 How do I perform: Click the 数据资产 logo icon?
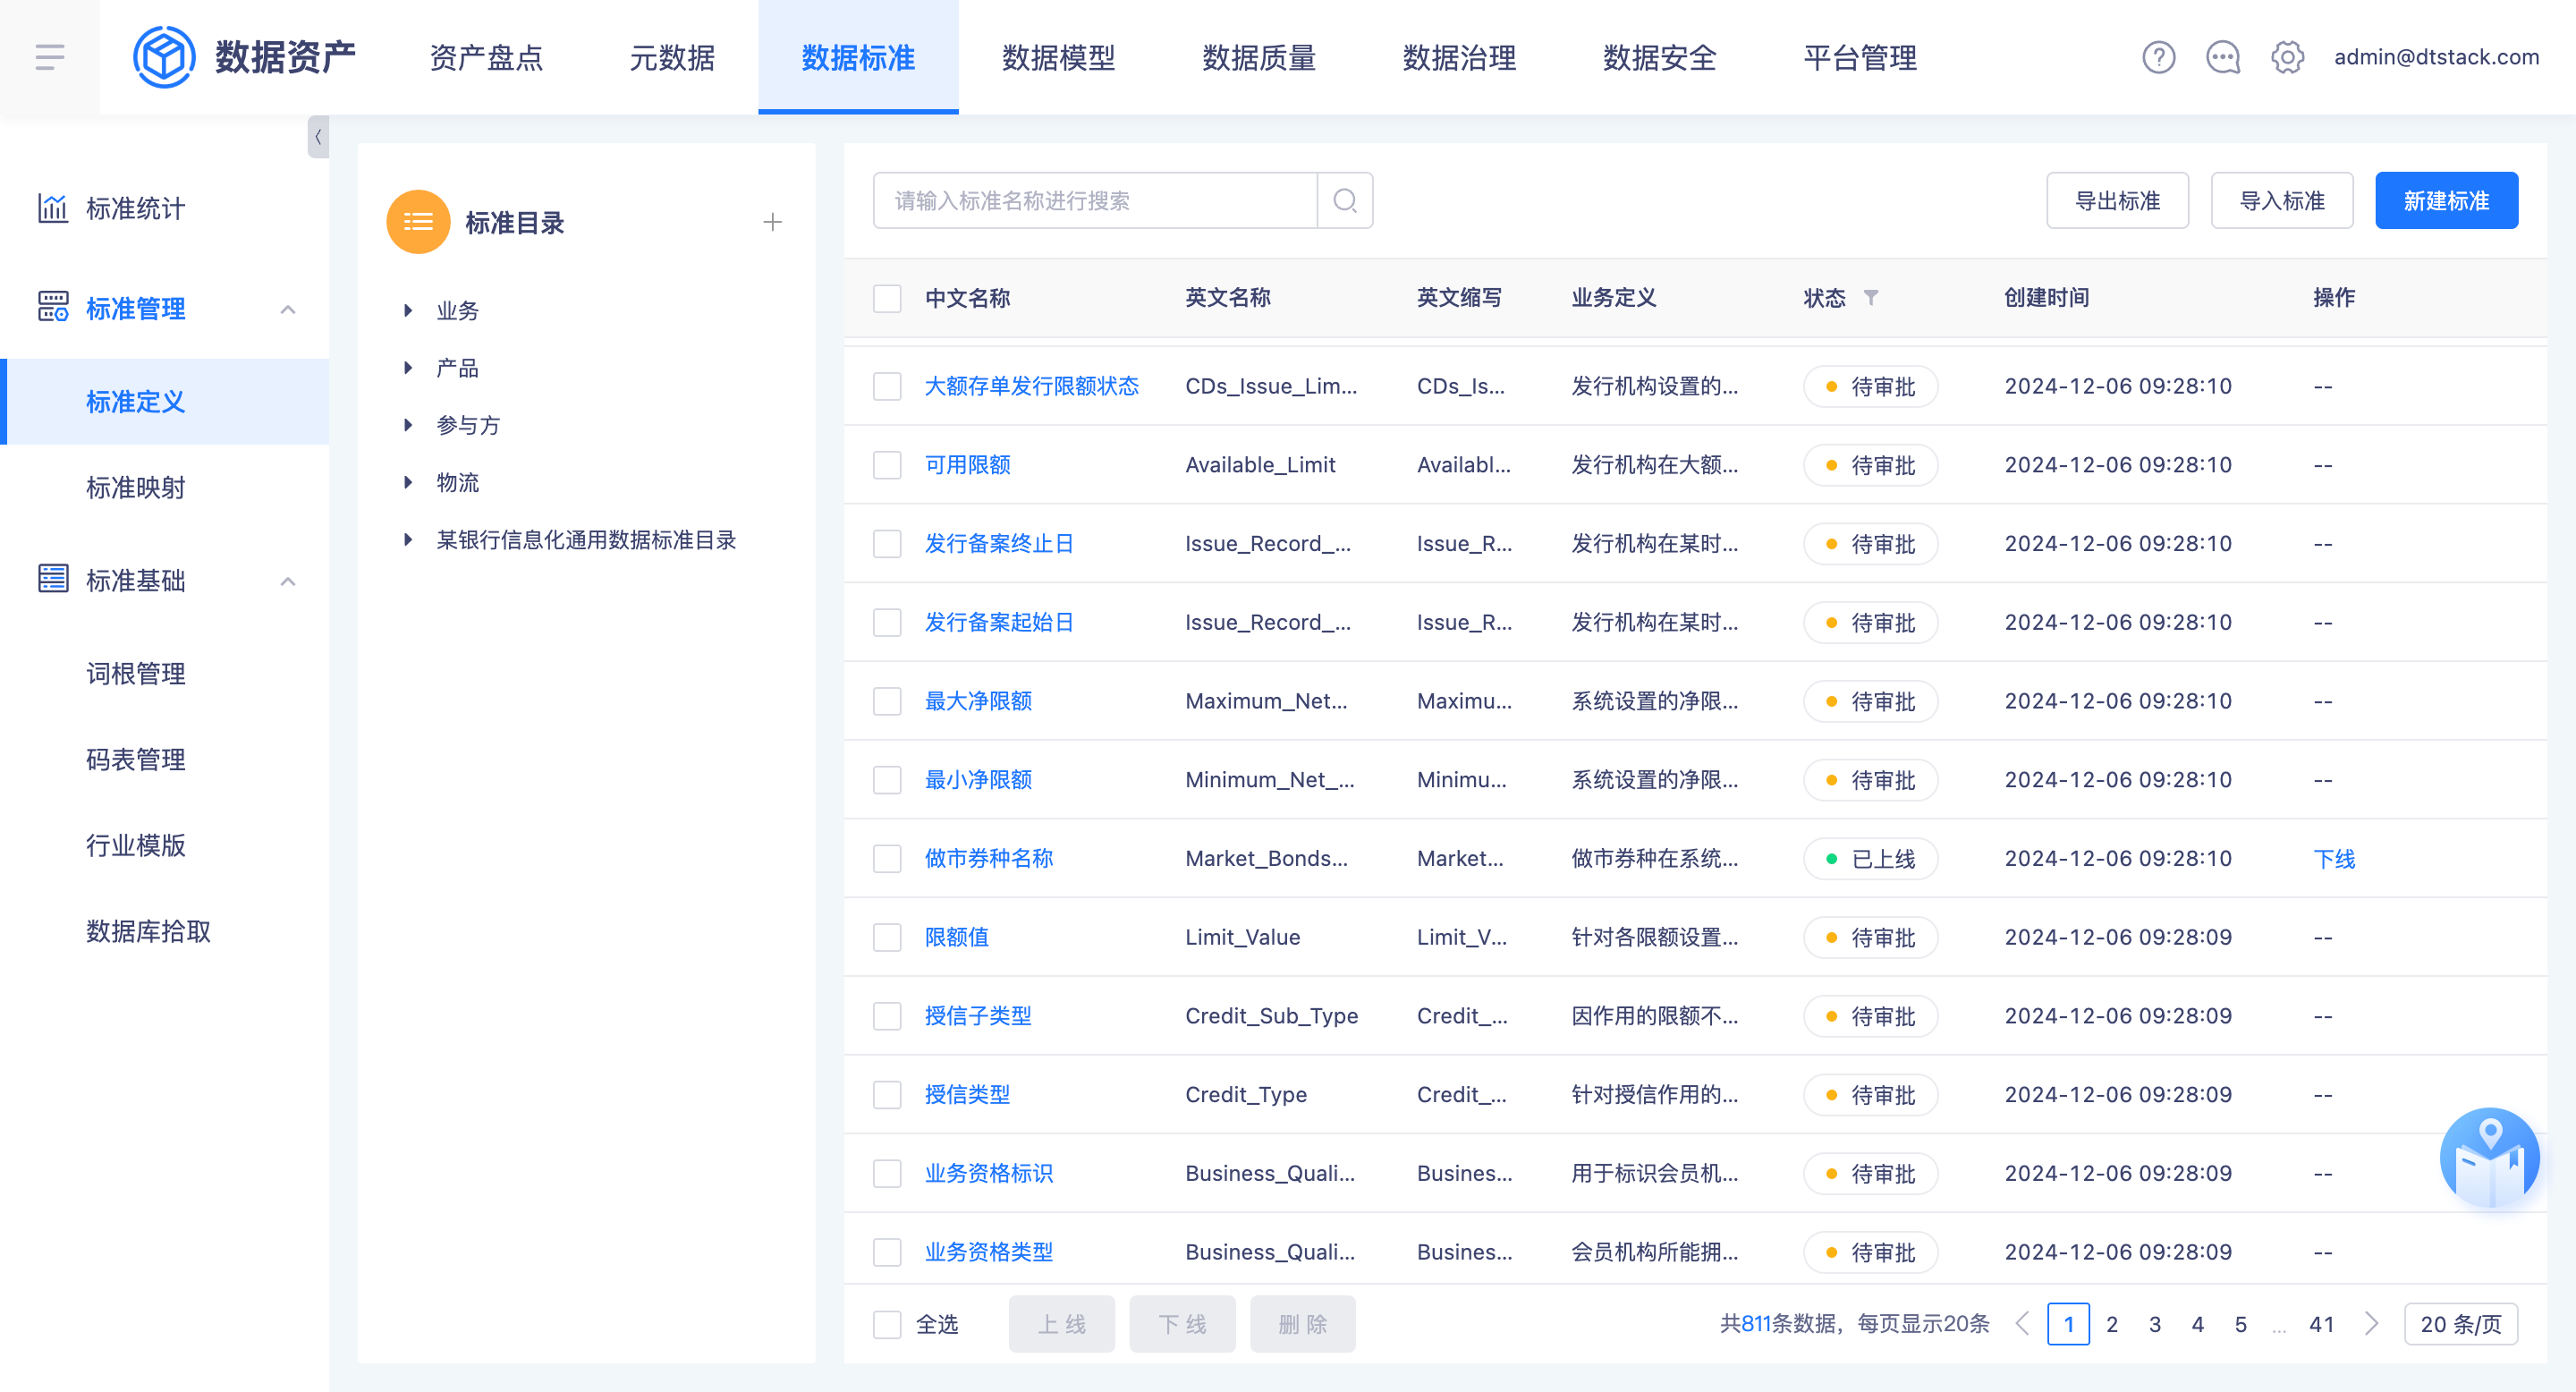pyautogui.click(x=164, y=57)
